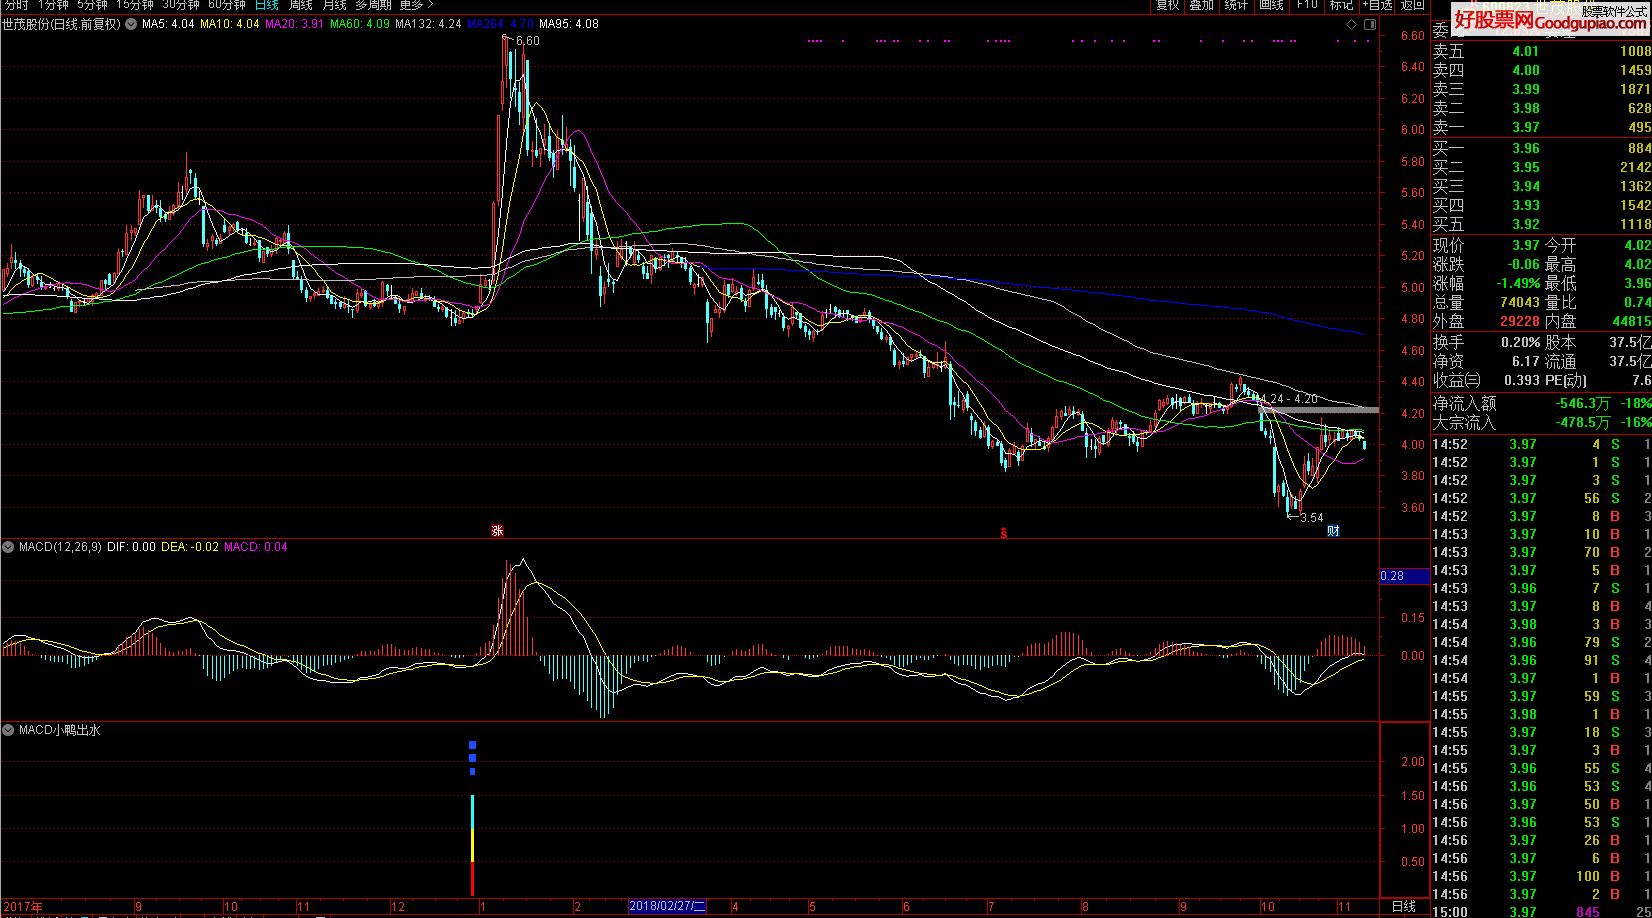
Task: Select the 30分钟 period tab
Action: 181,5
